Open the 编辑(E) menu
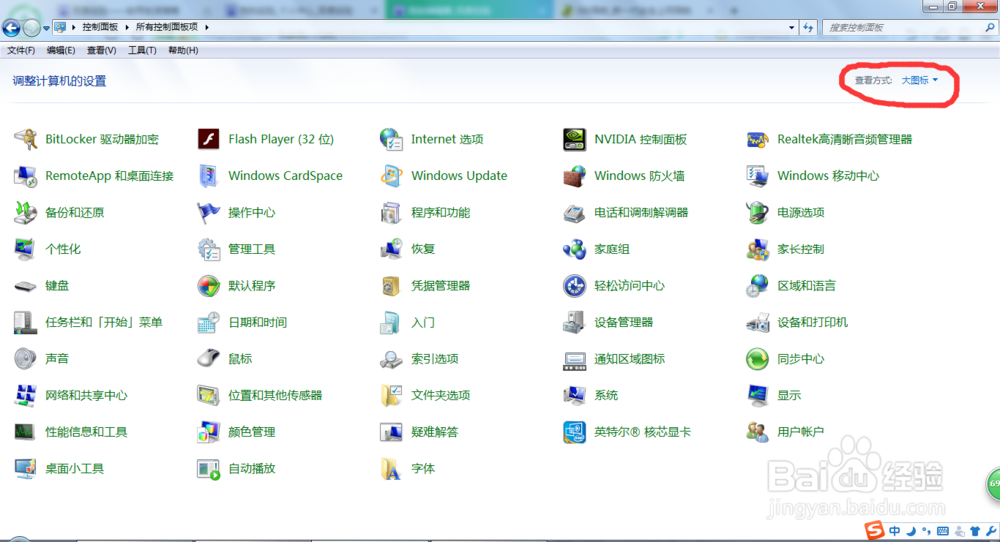Image resolution: width=1000 pixels, height=542 pixels. coord(61,50)
